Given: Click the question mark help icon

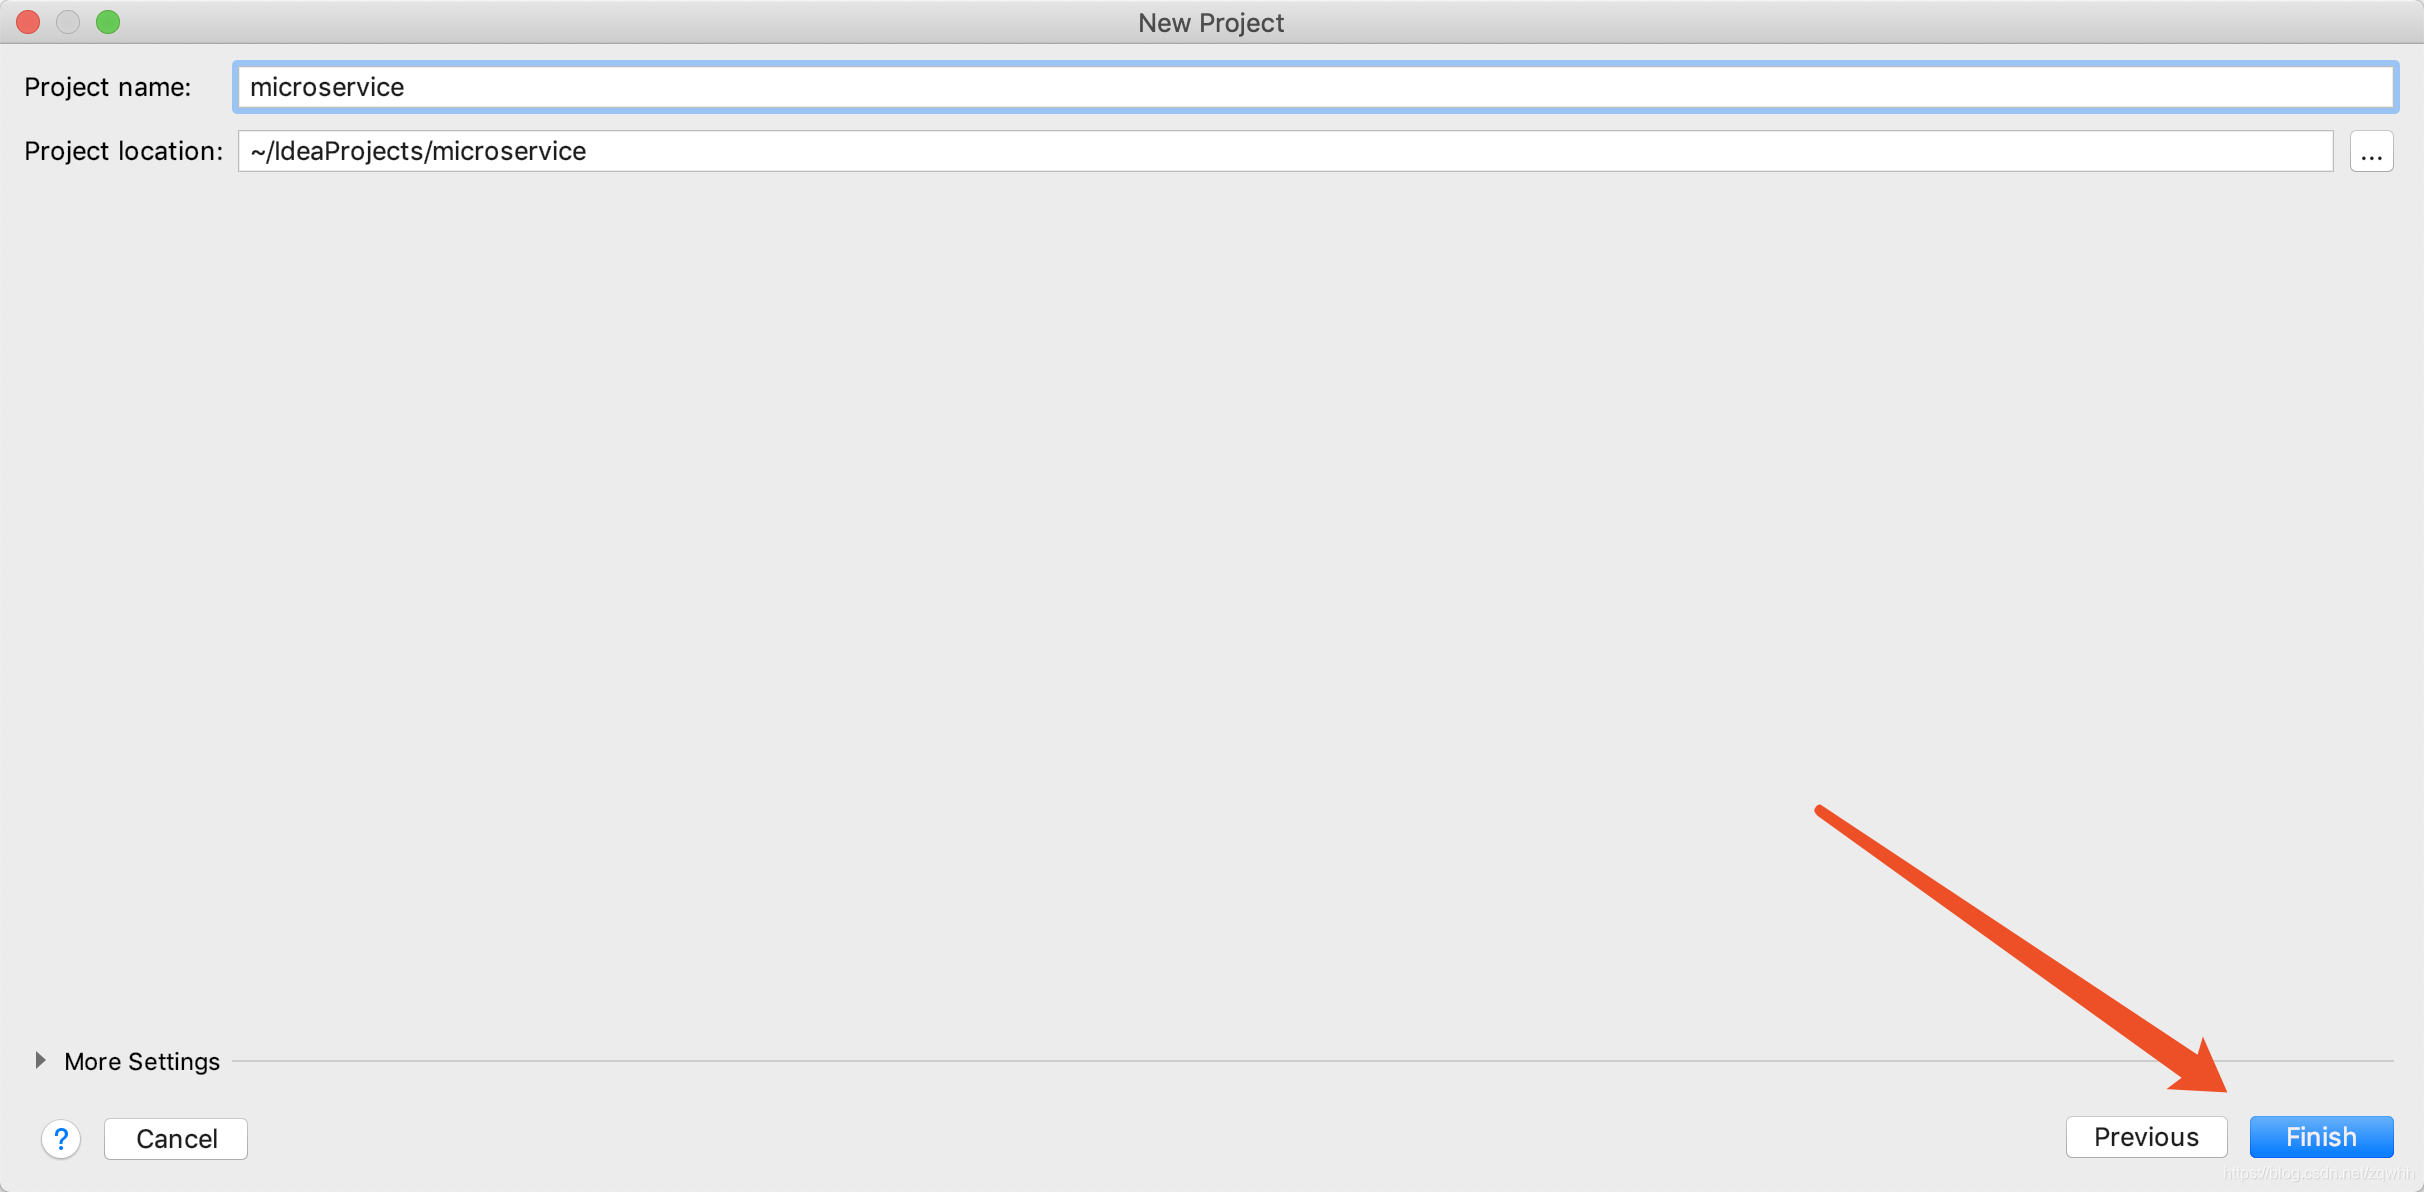Looking at the screenshot, I should point(61,1138).
